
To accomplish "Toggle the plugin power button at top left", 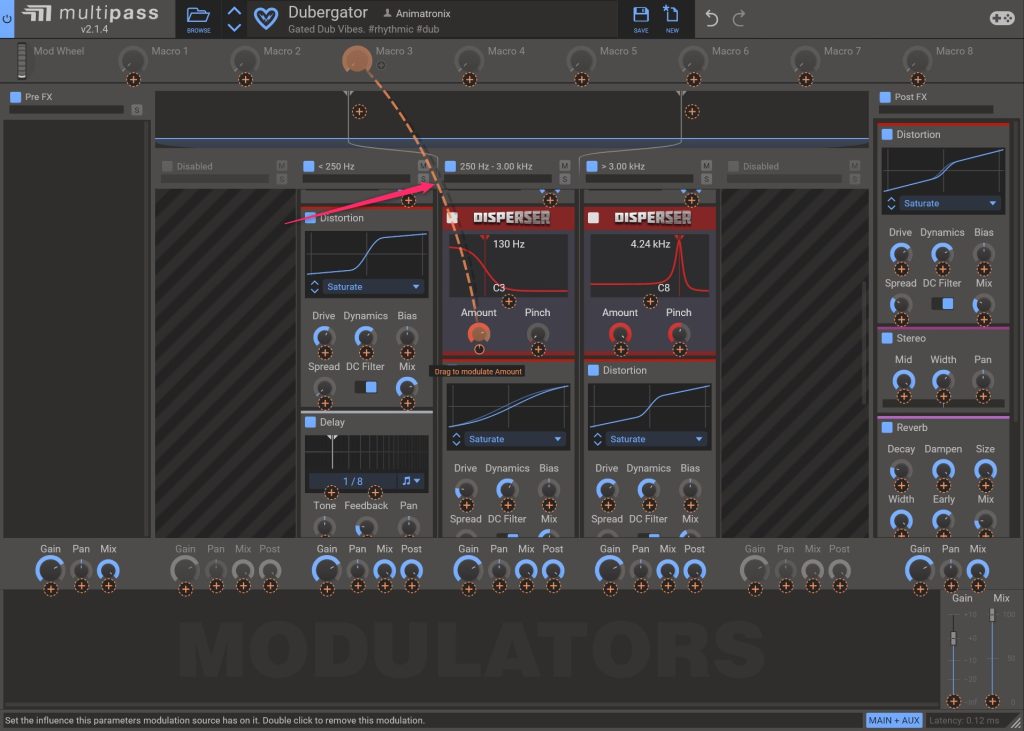I will coord(8,18).
